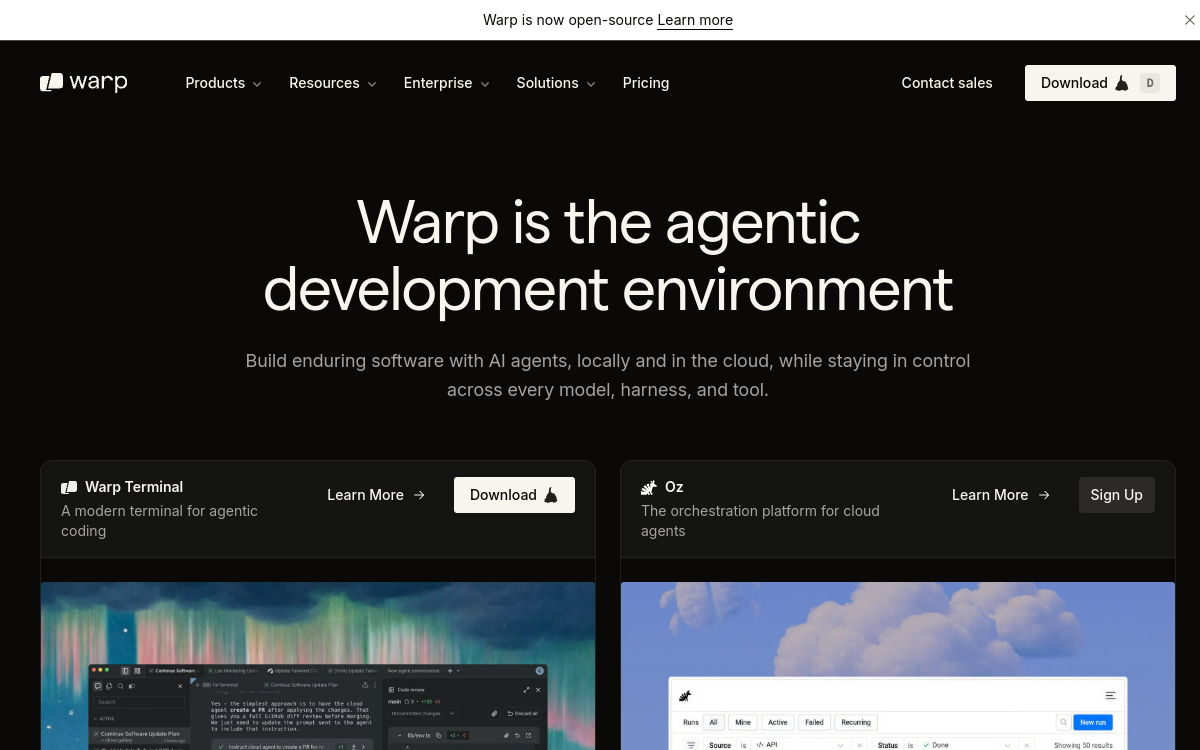Expand the Resources navigation dropdown
This screenshot has height=750, width=1200.
[333, 83]
